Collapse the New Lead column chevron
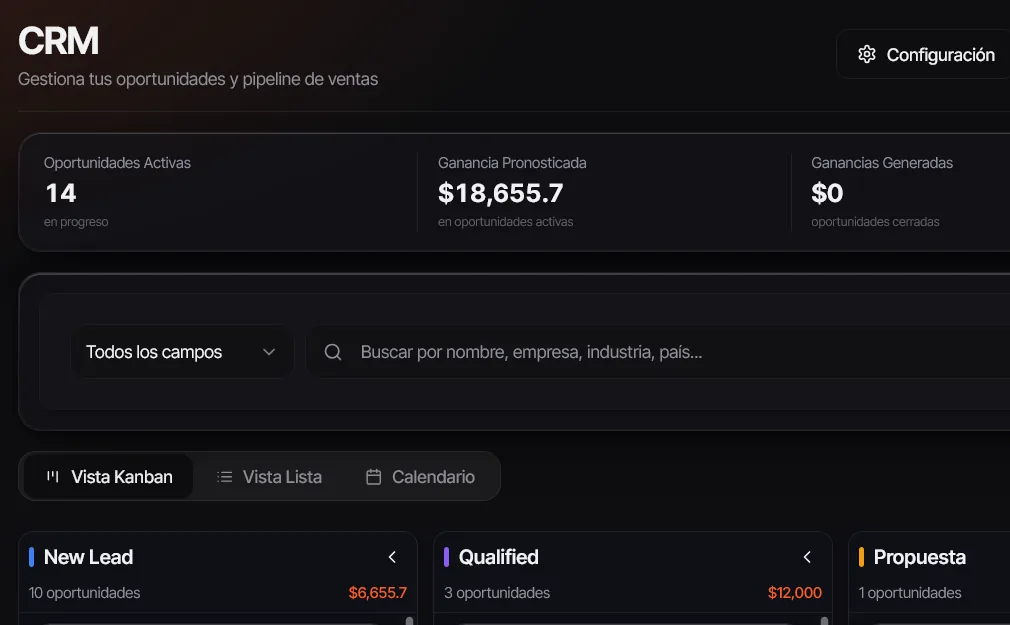Screen dimensions: 1010x625 [x=392, y=557]
